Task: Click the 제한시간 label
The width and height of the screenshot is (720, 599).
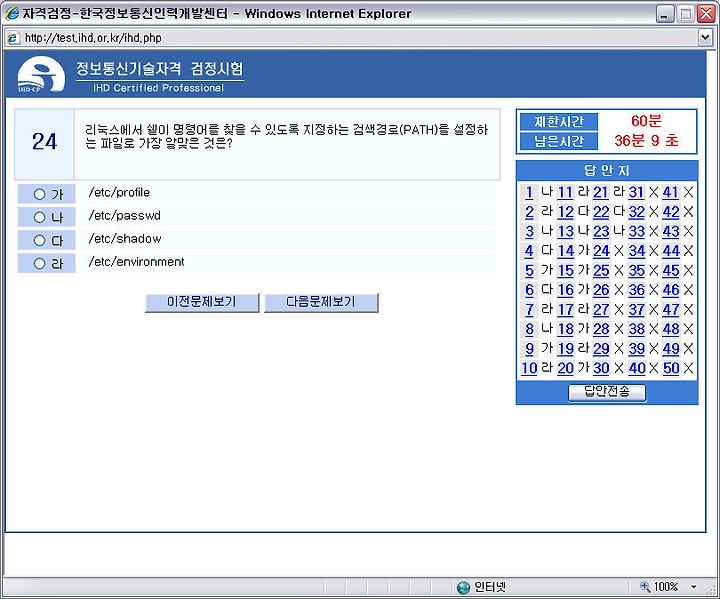Action: (558, 122)
